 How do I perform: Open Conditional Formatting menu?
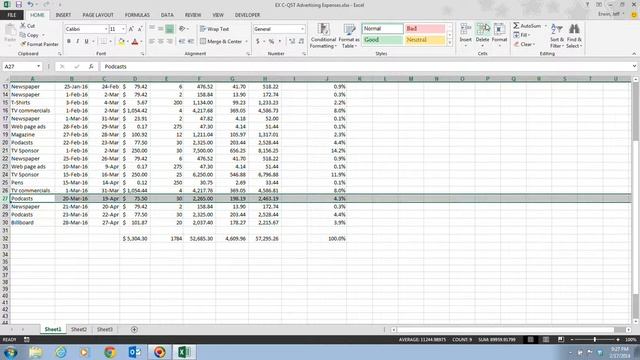coord(323,36)
